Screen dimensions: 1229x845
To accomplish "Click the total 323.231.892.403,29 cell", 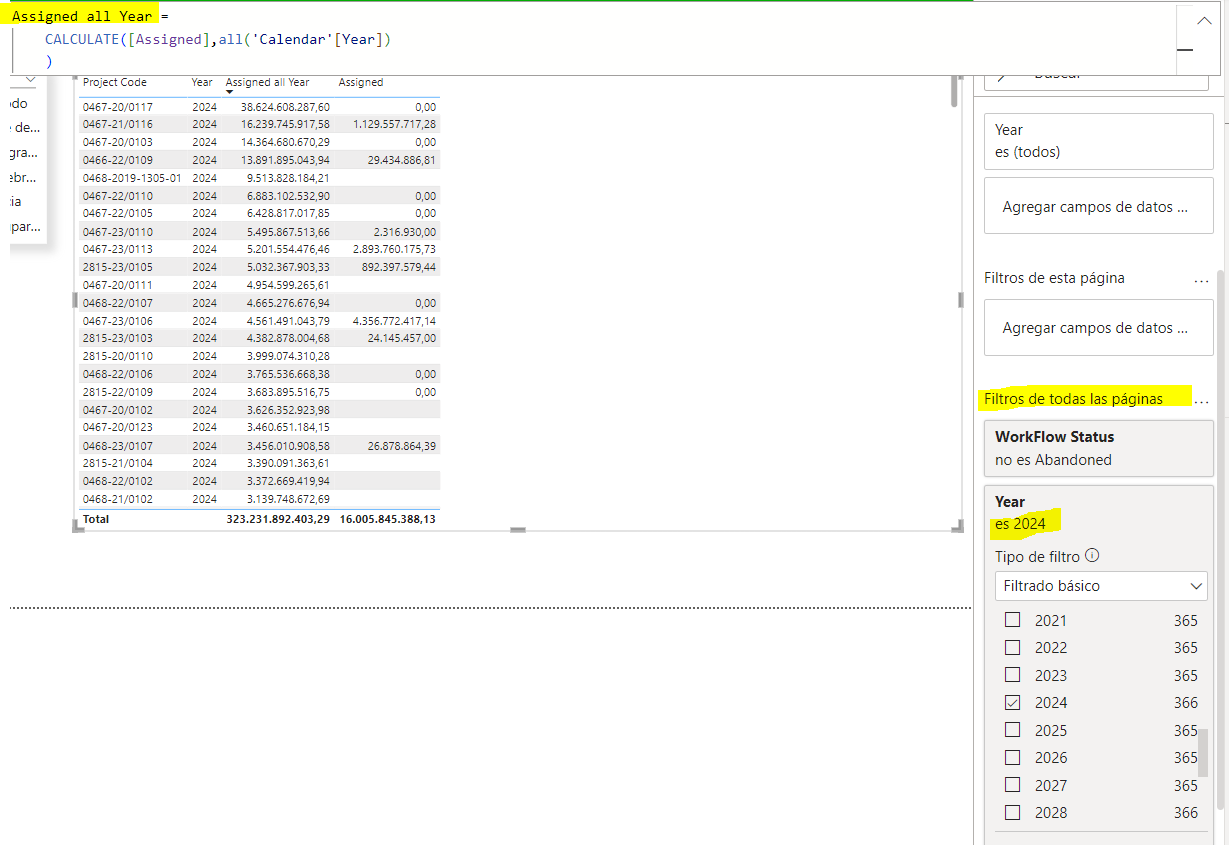I will [x=278, y=519].
